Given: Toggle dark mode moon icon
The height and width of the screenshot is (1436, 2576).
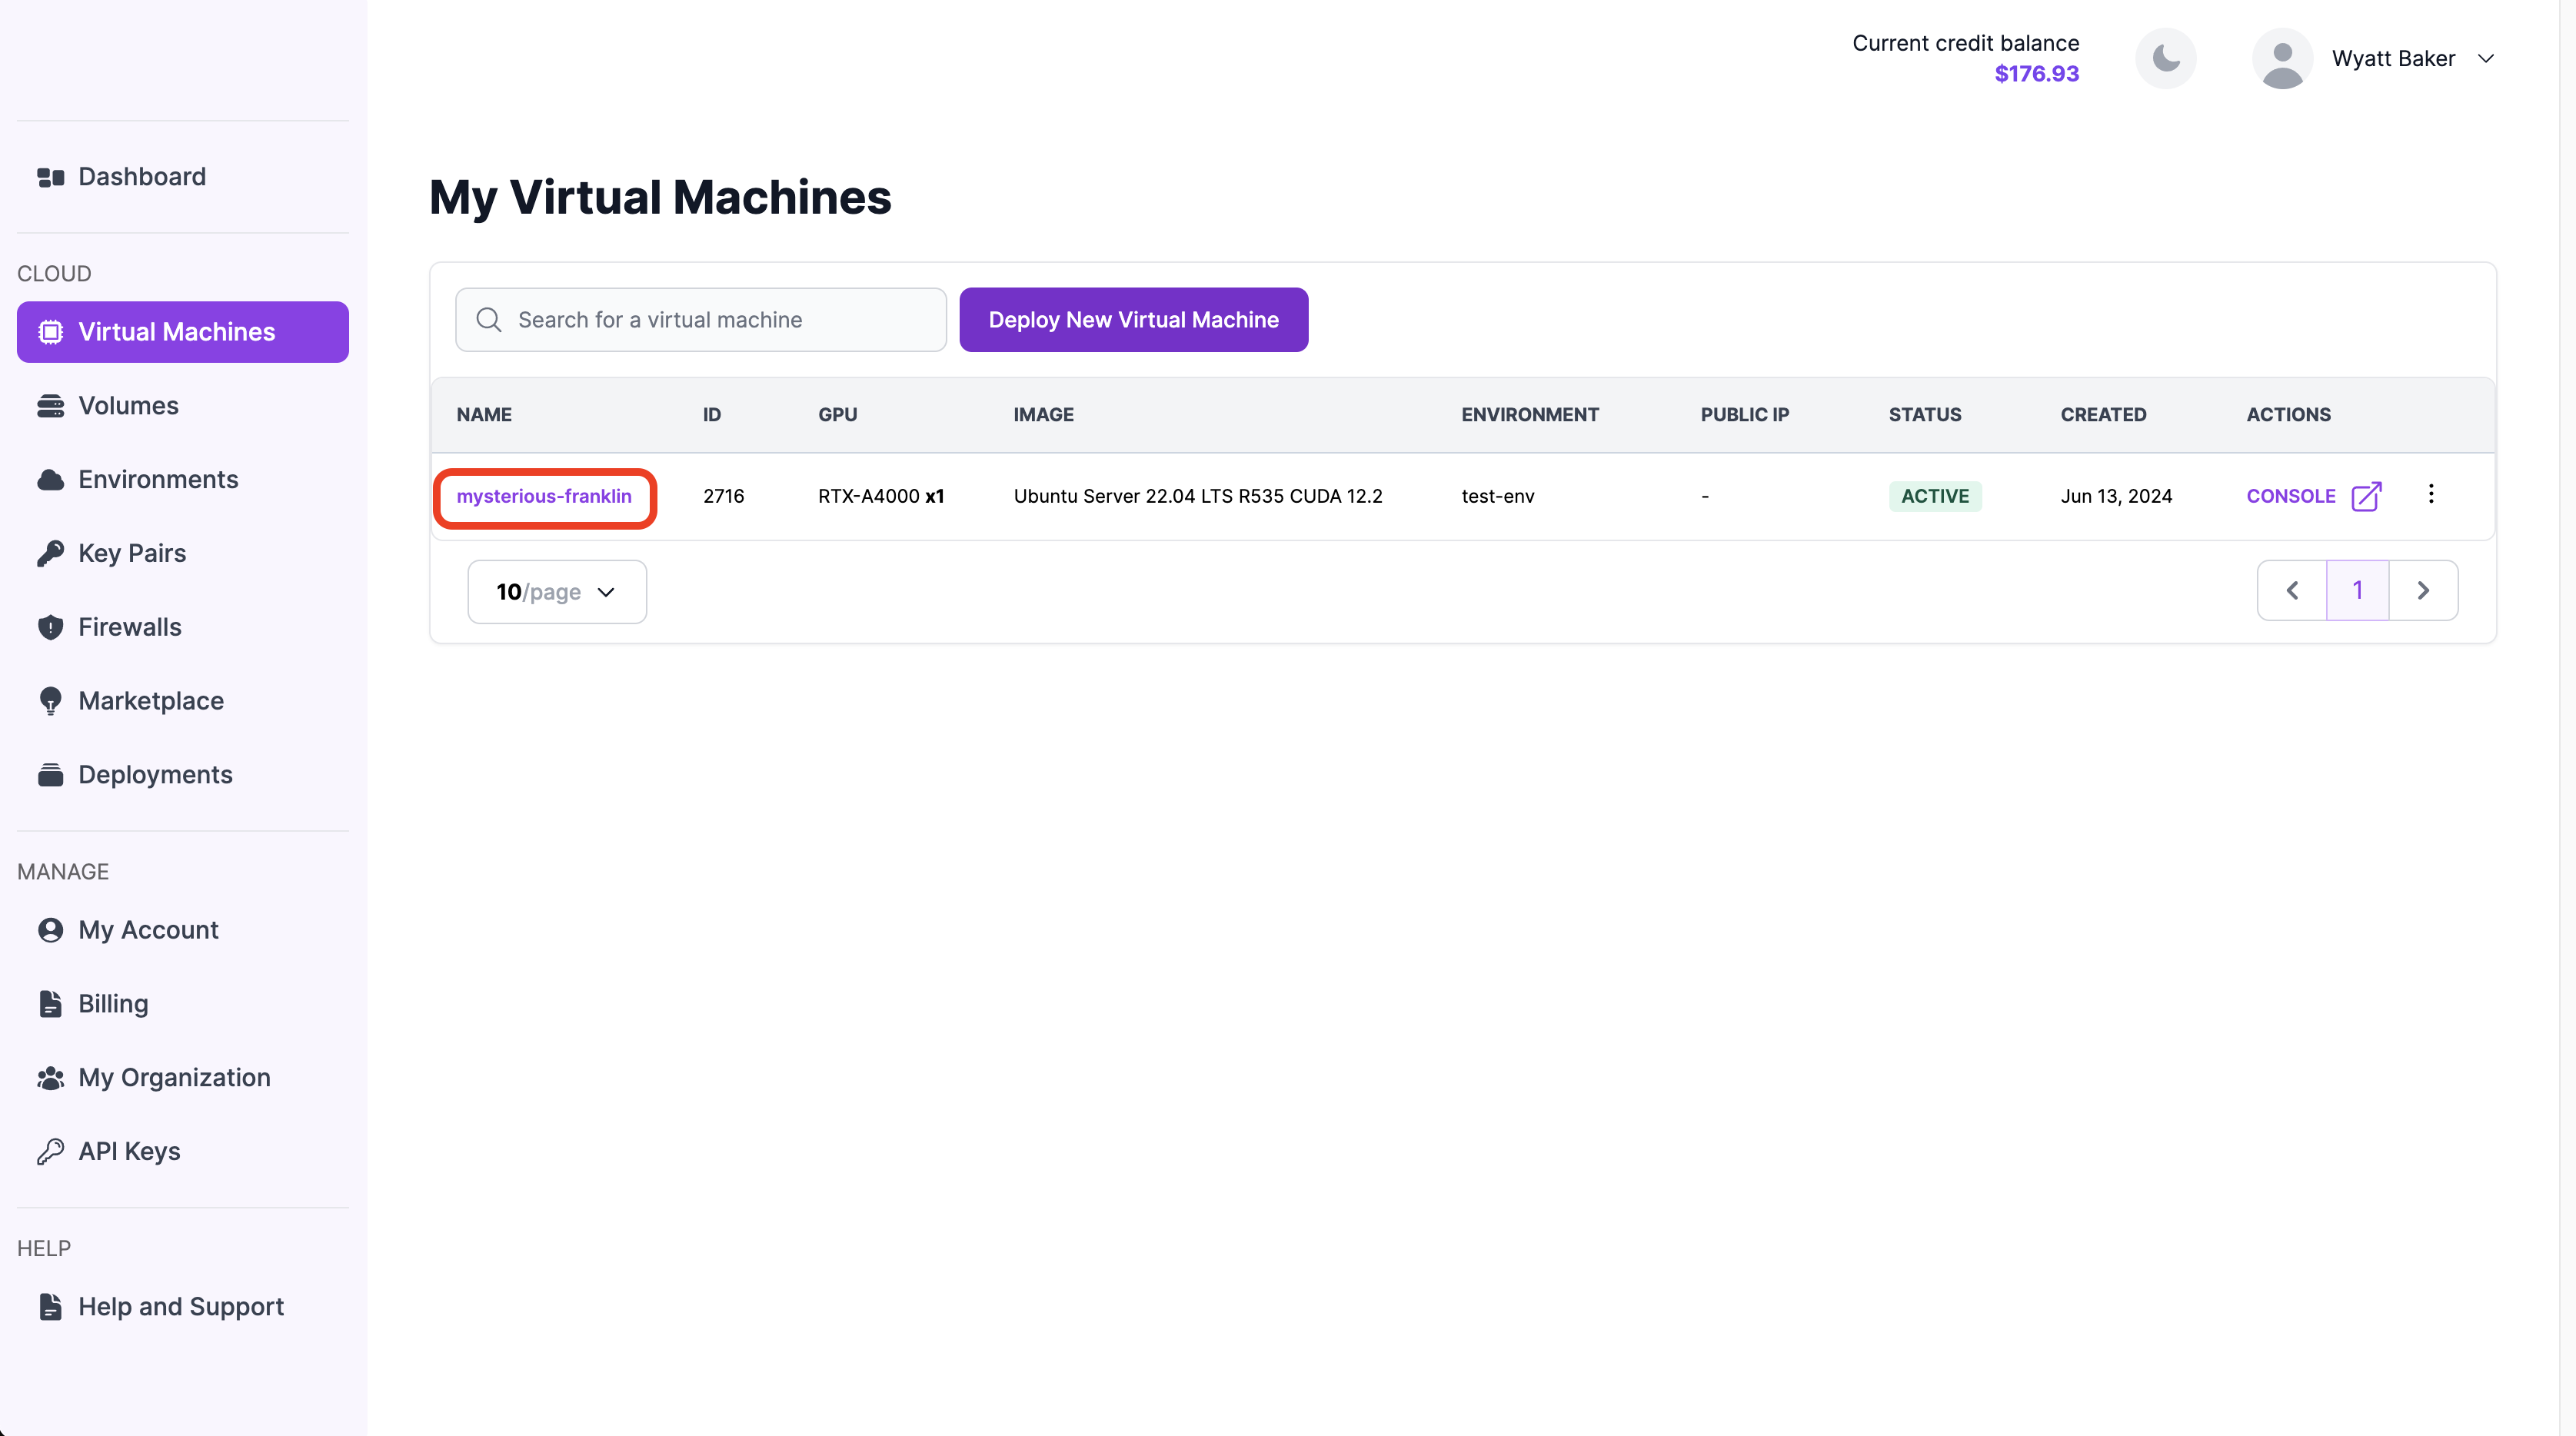Looking at the screenshot, I should click(2165, 58).
